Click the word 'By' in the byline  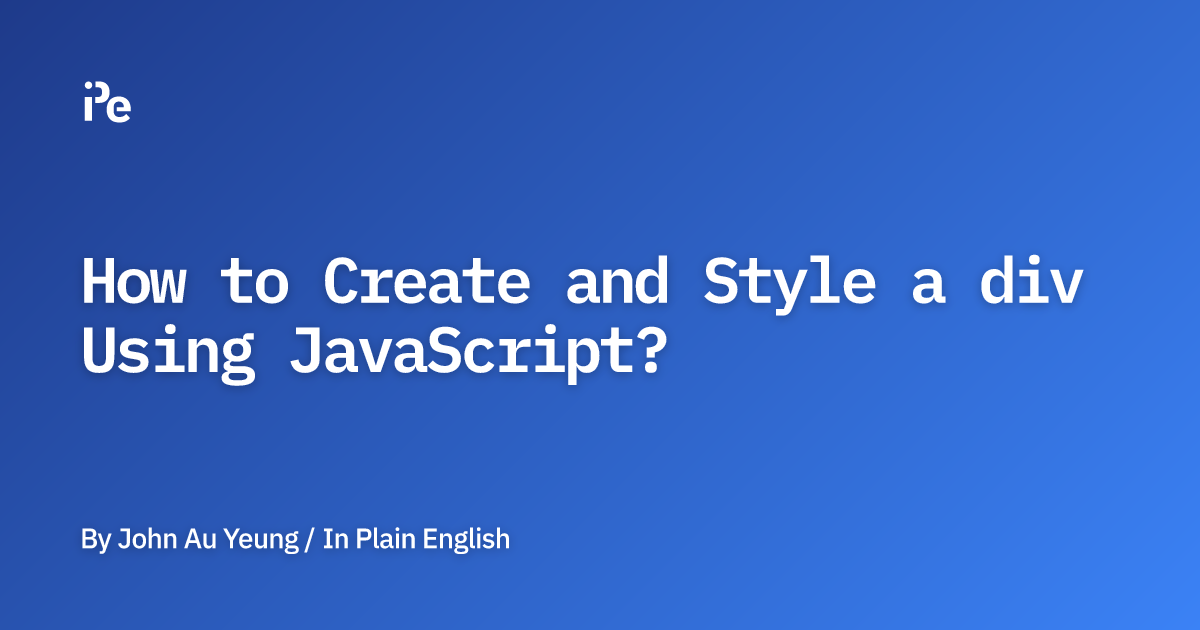click(95, 540)
